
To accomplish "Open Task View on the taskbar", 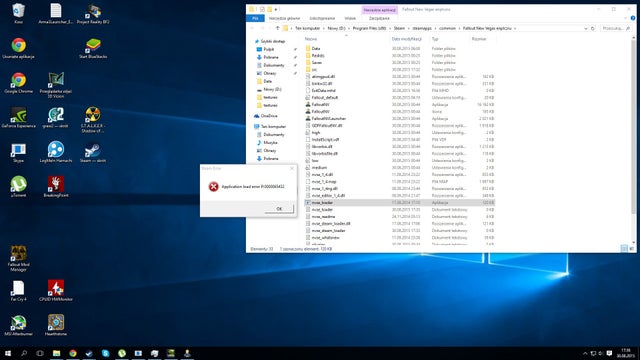I will [40, 353].
